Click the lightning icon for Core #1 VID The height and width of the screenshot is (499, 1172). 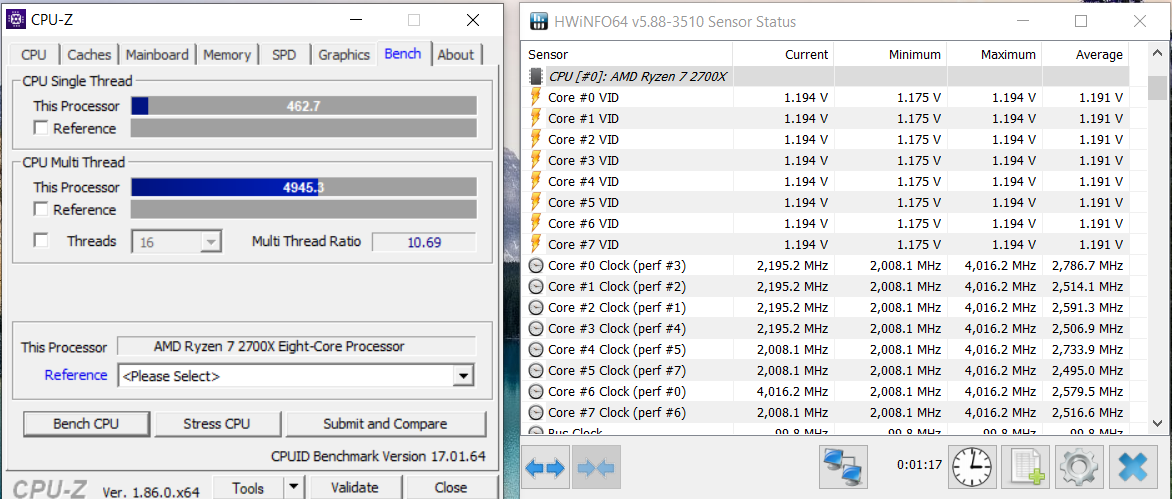(536, 118)
